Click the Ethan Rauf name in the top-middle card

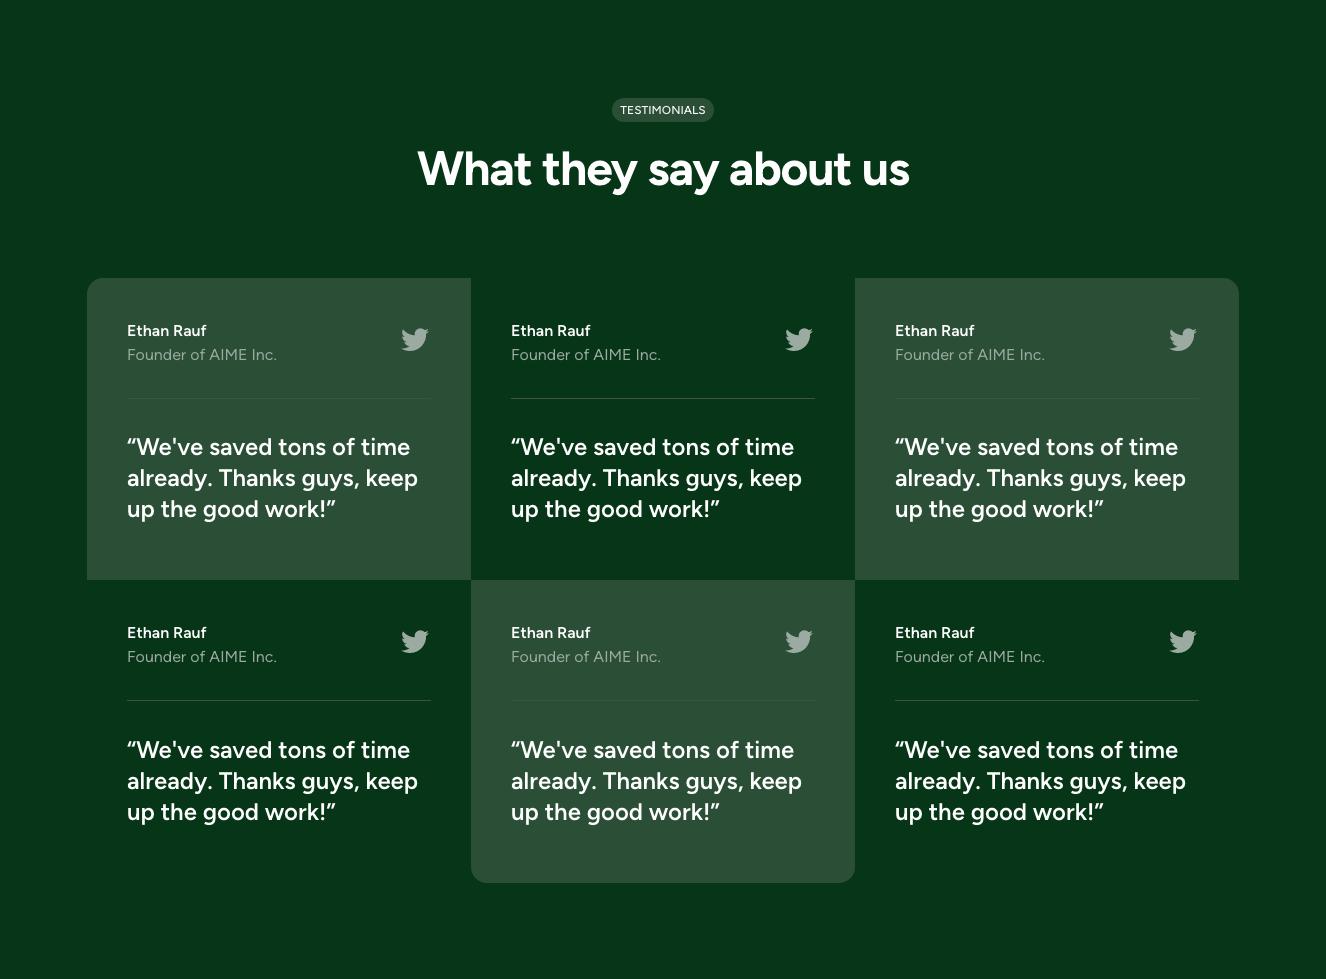tap(551, 331)
